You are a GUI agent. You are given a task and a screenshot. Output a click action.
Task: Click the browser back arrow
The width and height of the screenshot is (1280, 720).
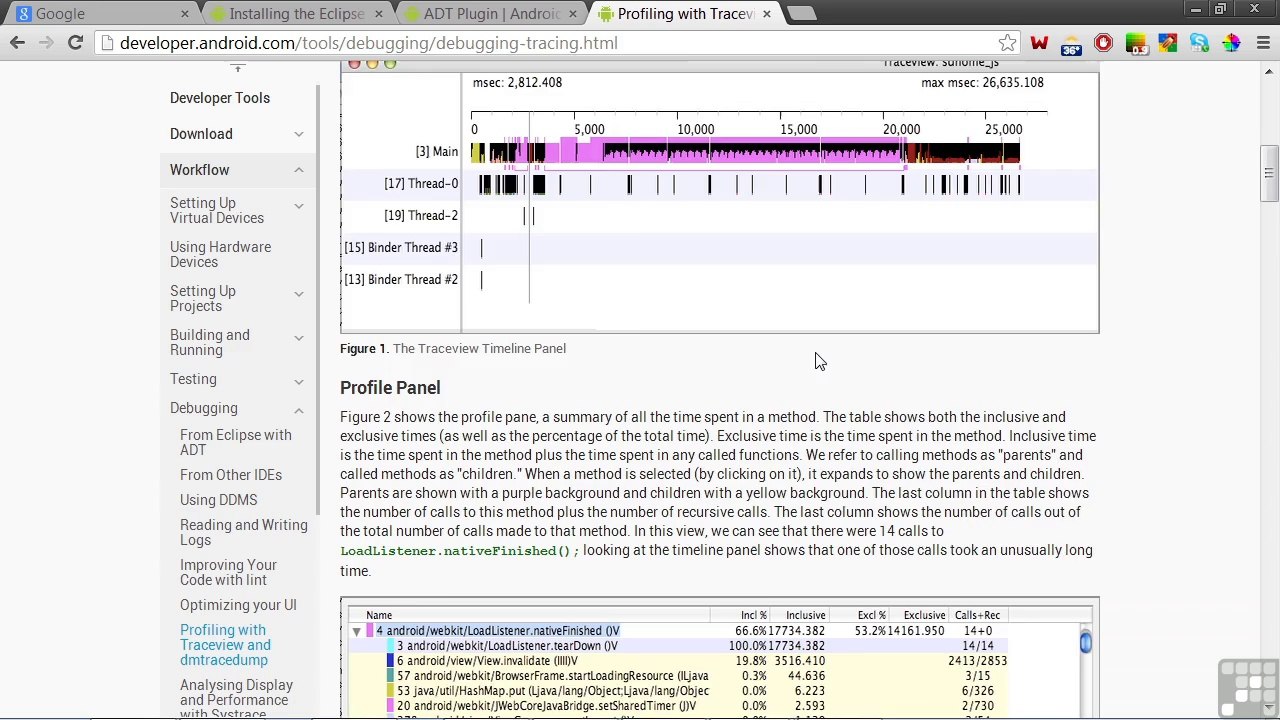click(17, 43)
